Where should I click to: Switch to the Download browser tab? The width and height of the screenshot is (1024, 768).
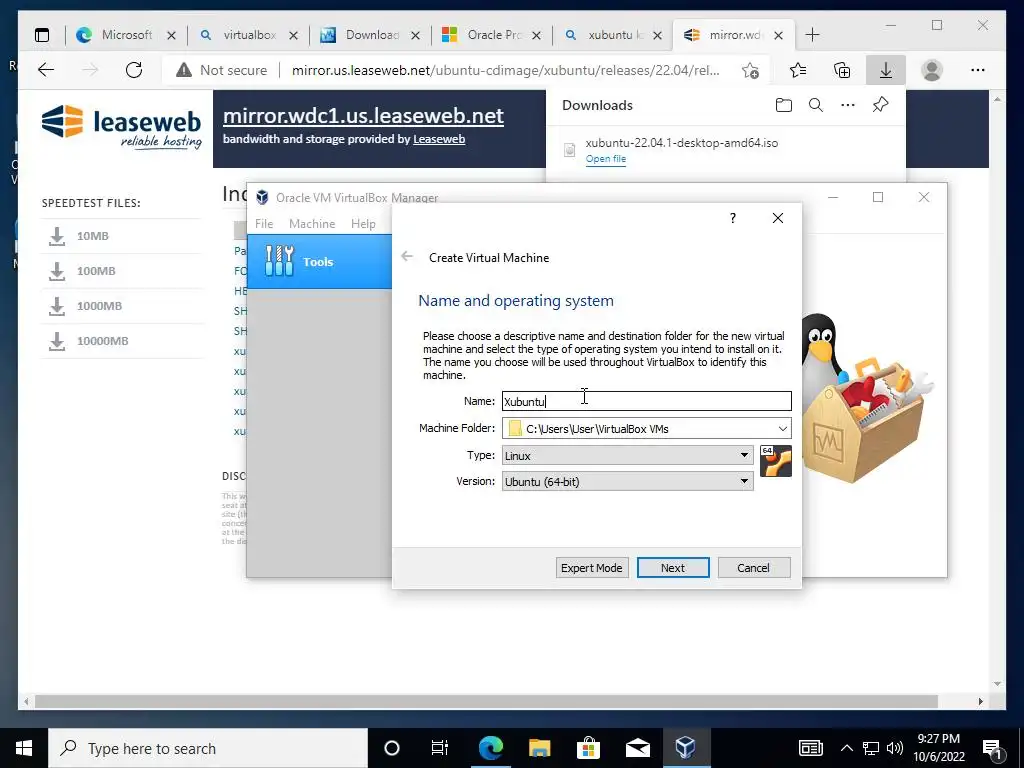click(371, 35)
